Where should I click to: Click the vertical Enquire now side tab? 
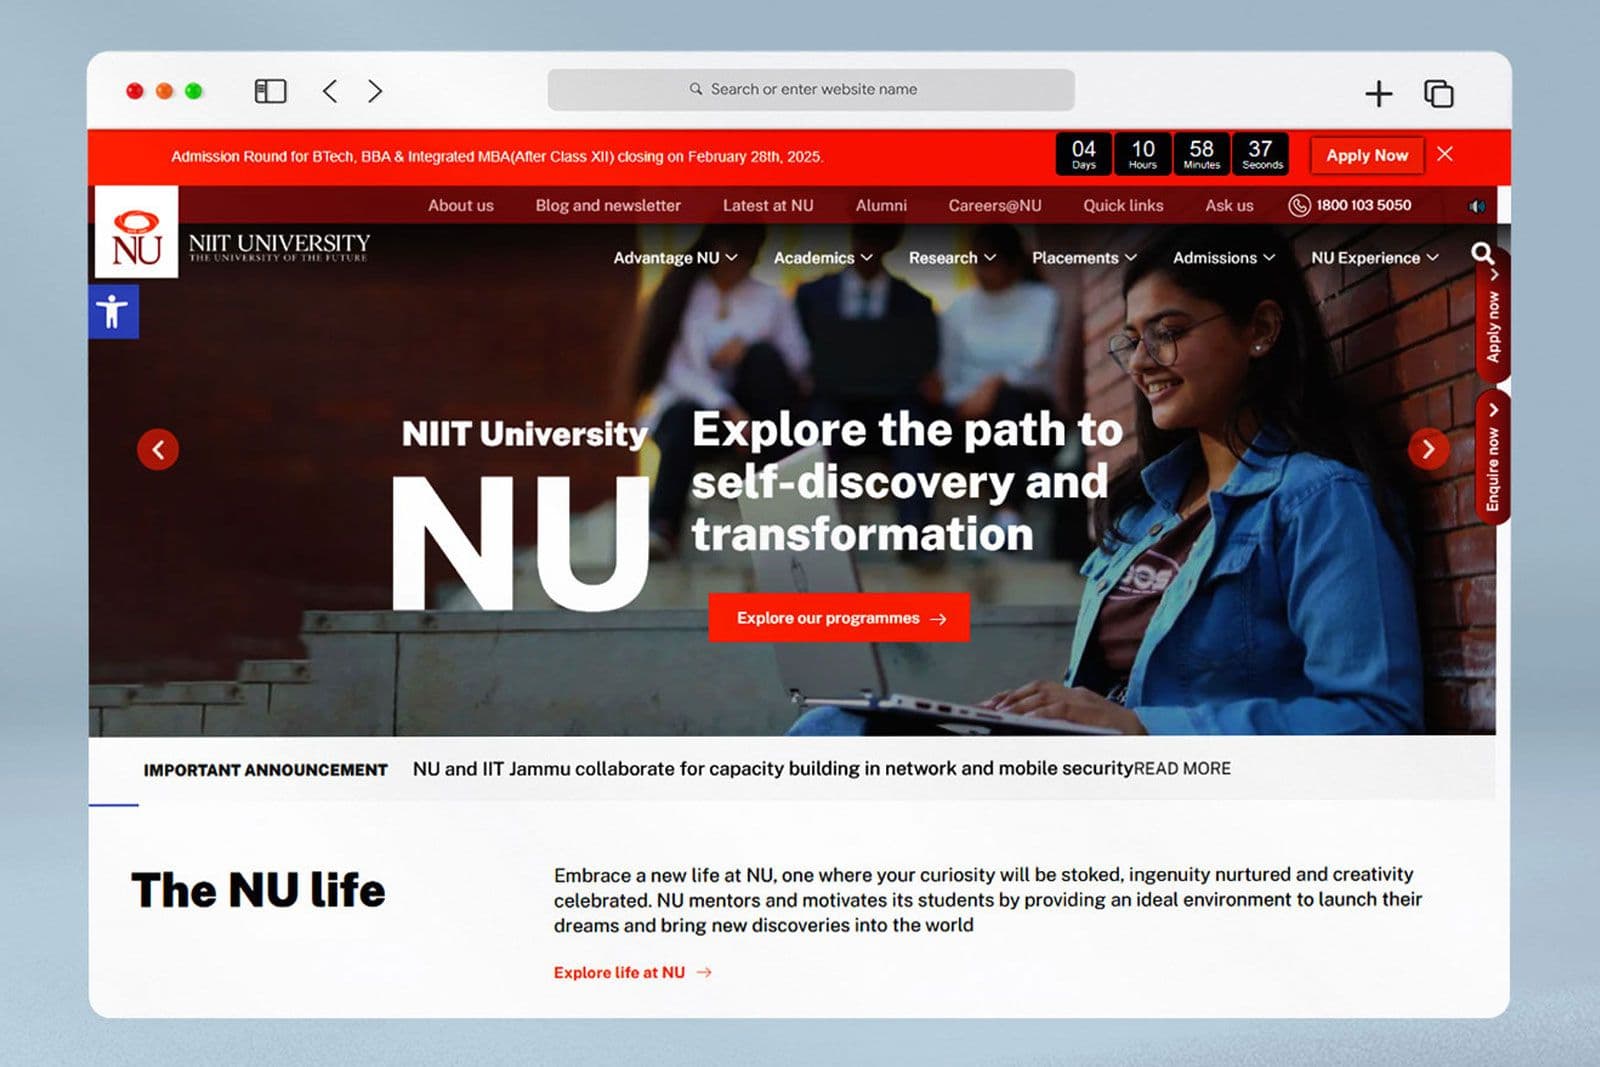[x=1493, y=457]
